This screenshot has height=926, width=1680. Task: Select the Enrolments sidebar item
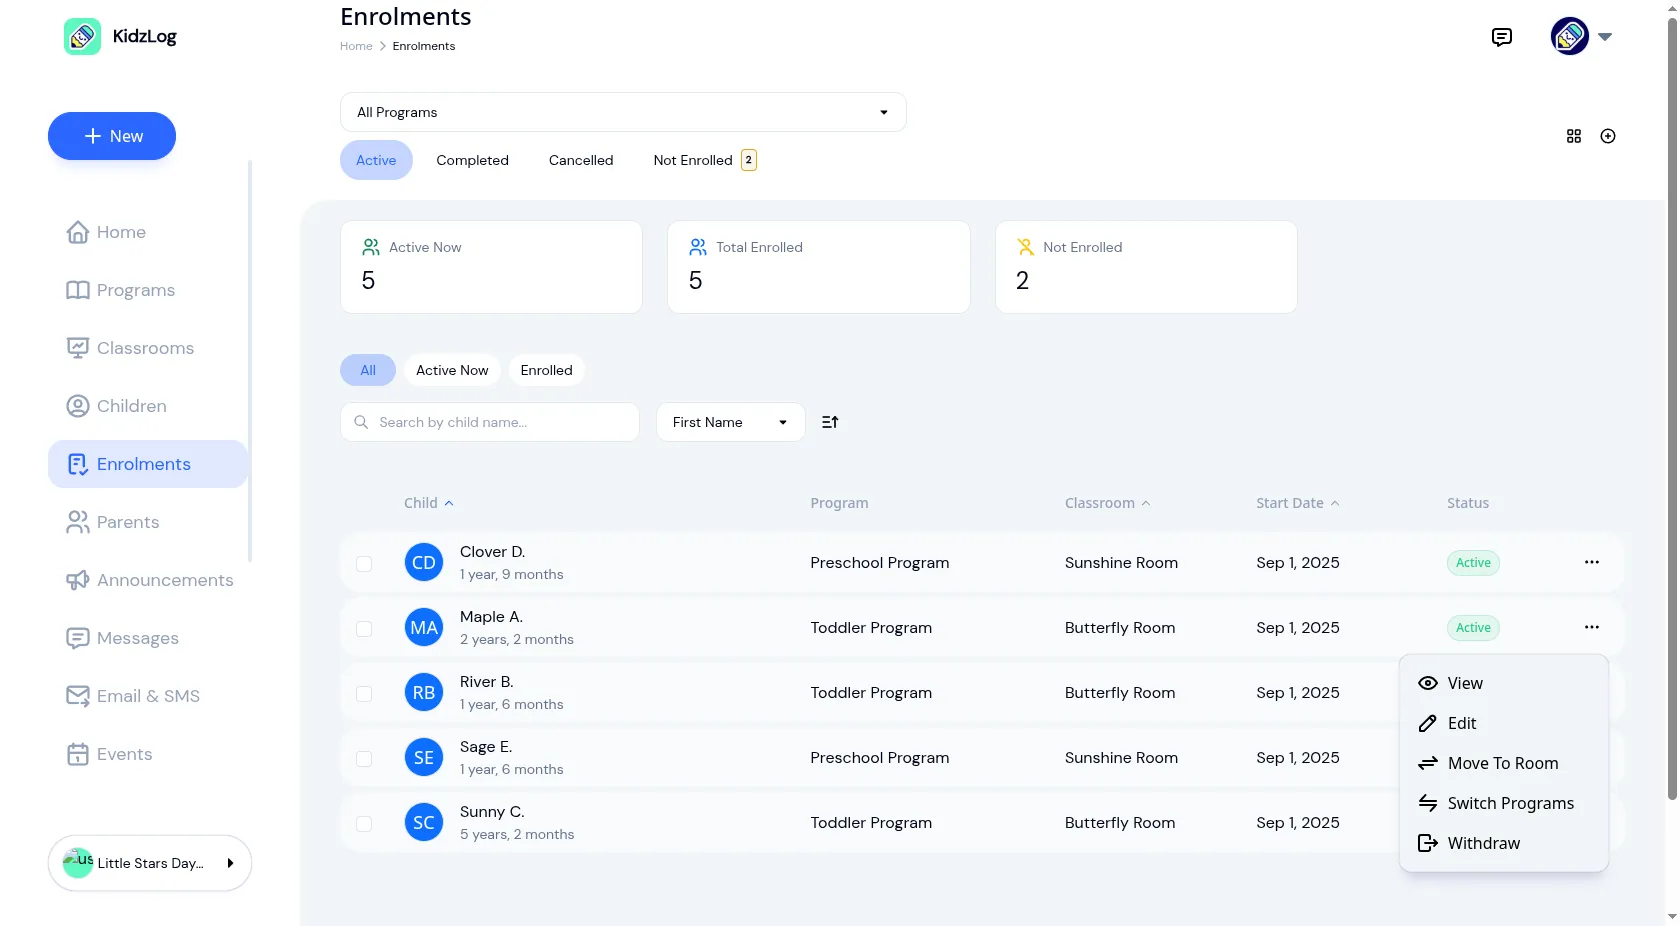pos(148,464)
